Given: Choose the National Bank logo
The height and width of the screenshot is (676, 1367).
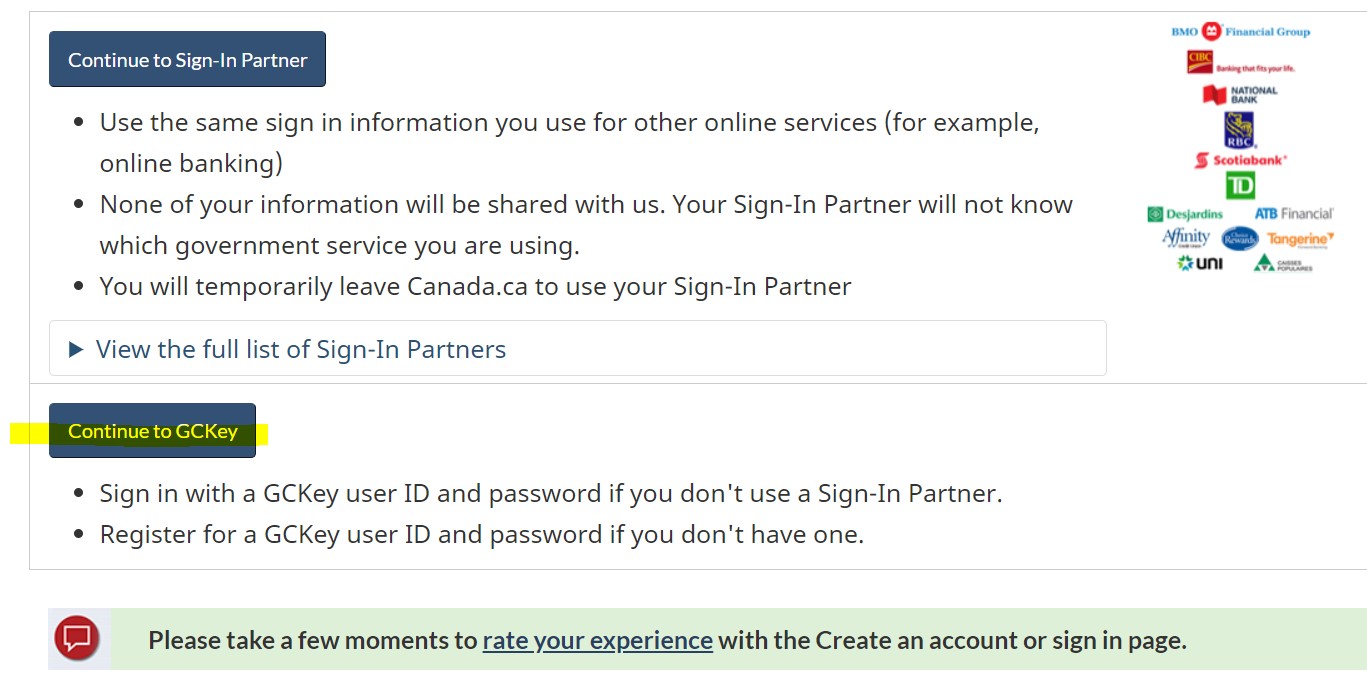Looking at the screenshot, I should pyautogui.click(x=1240, y=95).
